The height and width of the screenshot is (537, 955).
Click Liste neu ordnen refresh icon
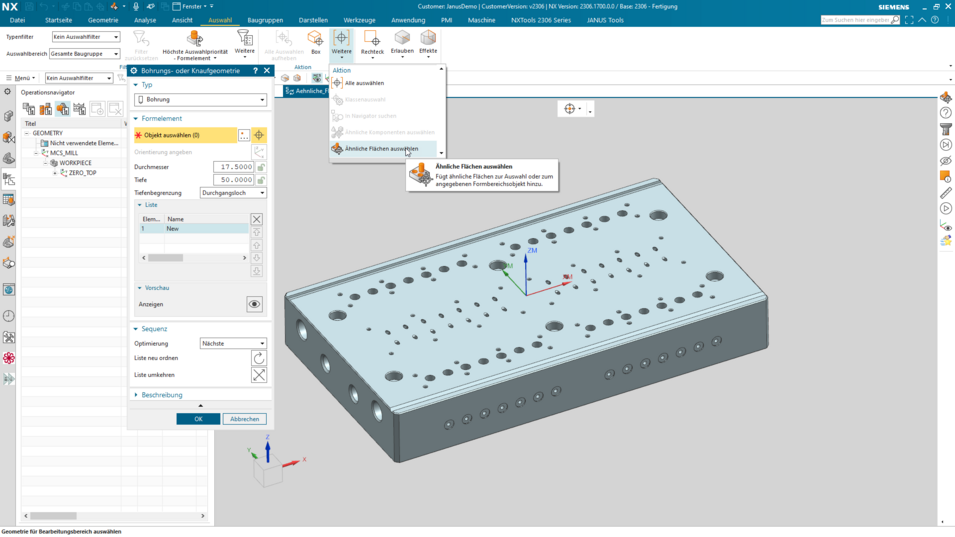pos(259,358)
